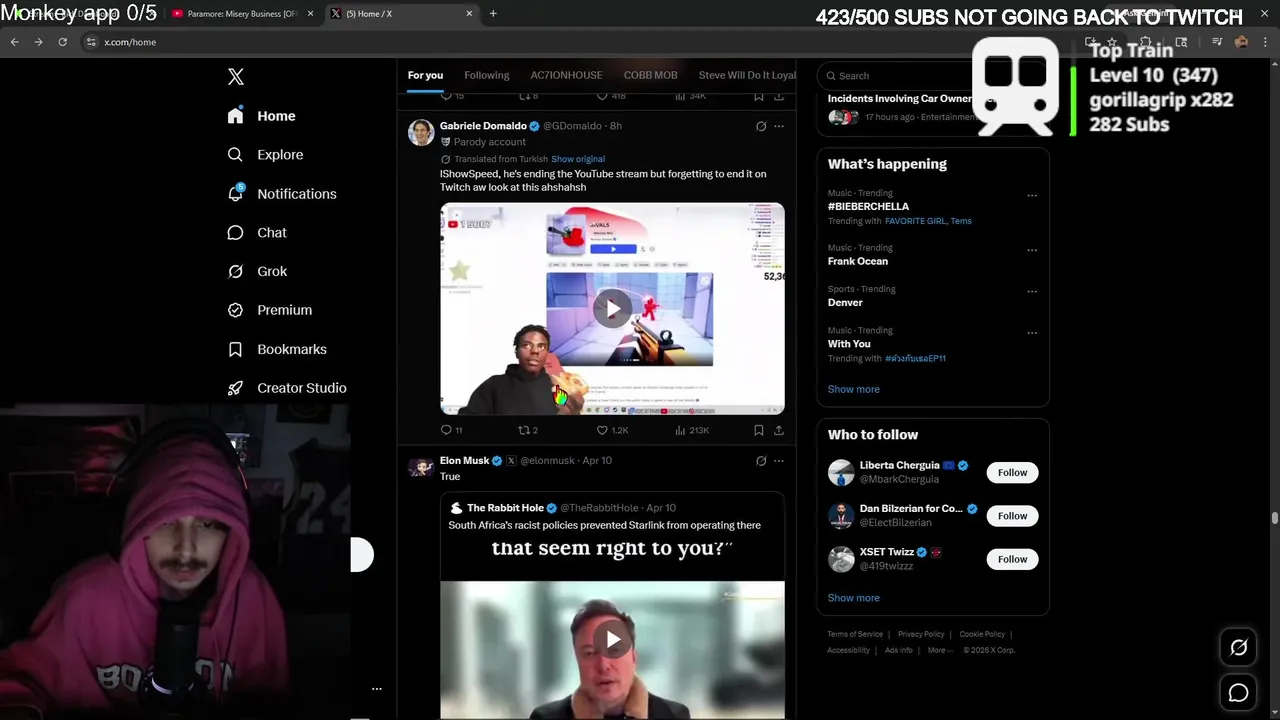
Task: Switch to the Following tab
Action: click(x=486, y=75)
